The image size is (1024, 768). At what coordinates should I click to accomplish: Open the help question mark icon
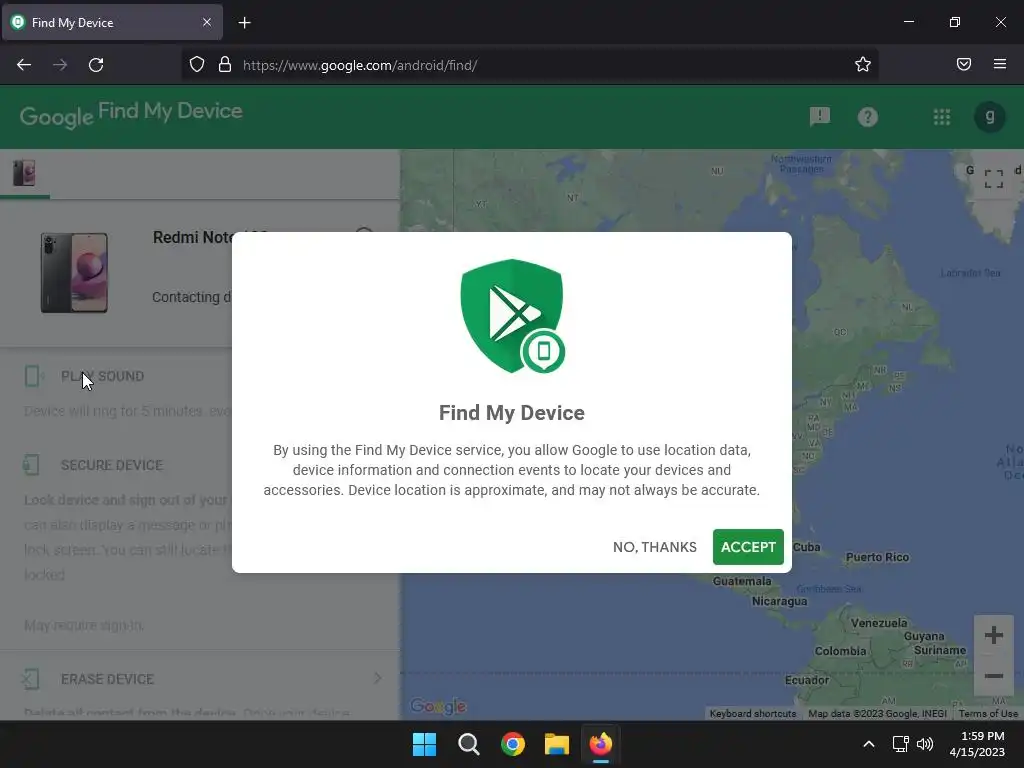(867, 117)
